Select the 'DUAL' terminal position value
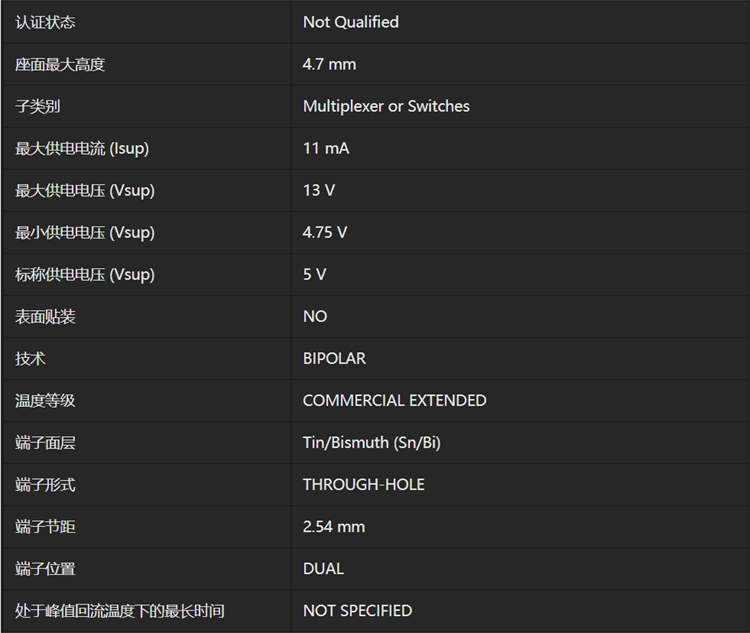750x633 pixels. tap(323, 568)
